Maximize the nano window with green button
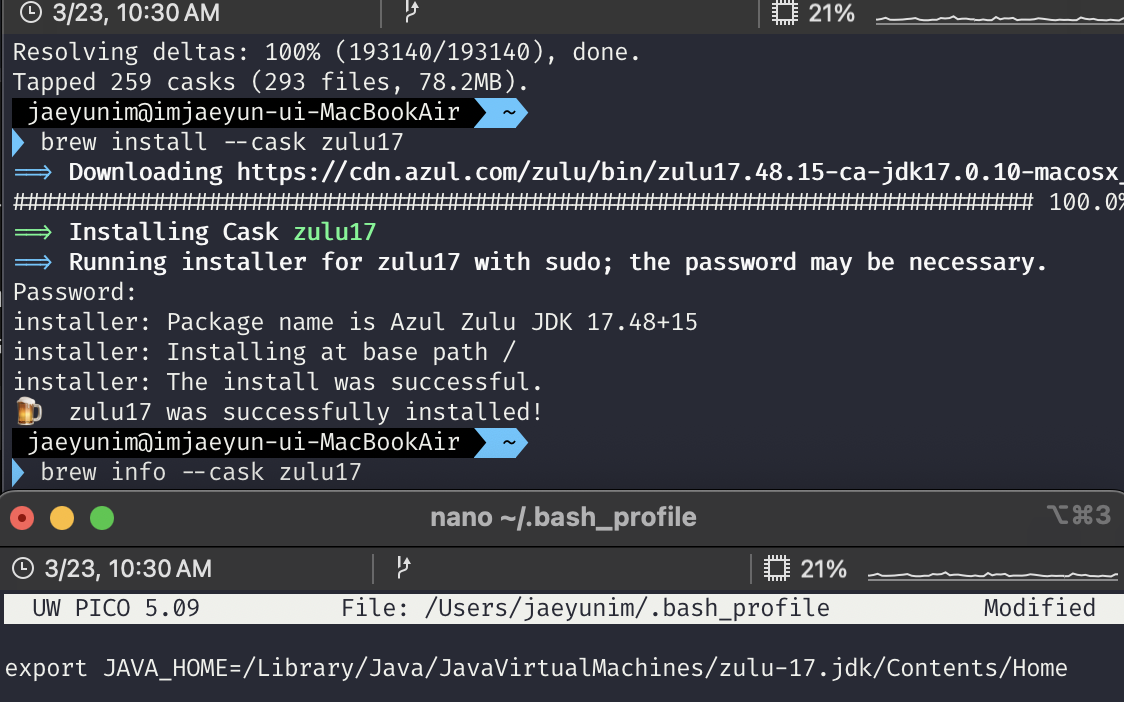Screen dimensions: 1124x702 coord(102,518)
